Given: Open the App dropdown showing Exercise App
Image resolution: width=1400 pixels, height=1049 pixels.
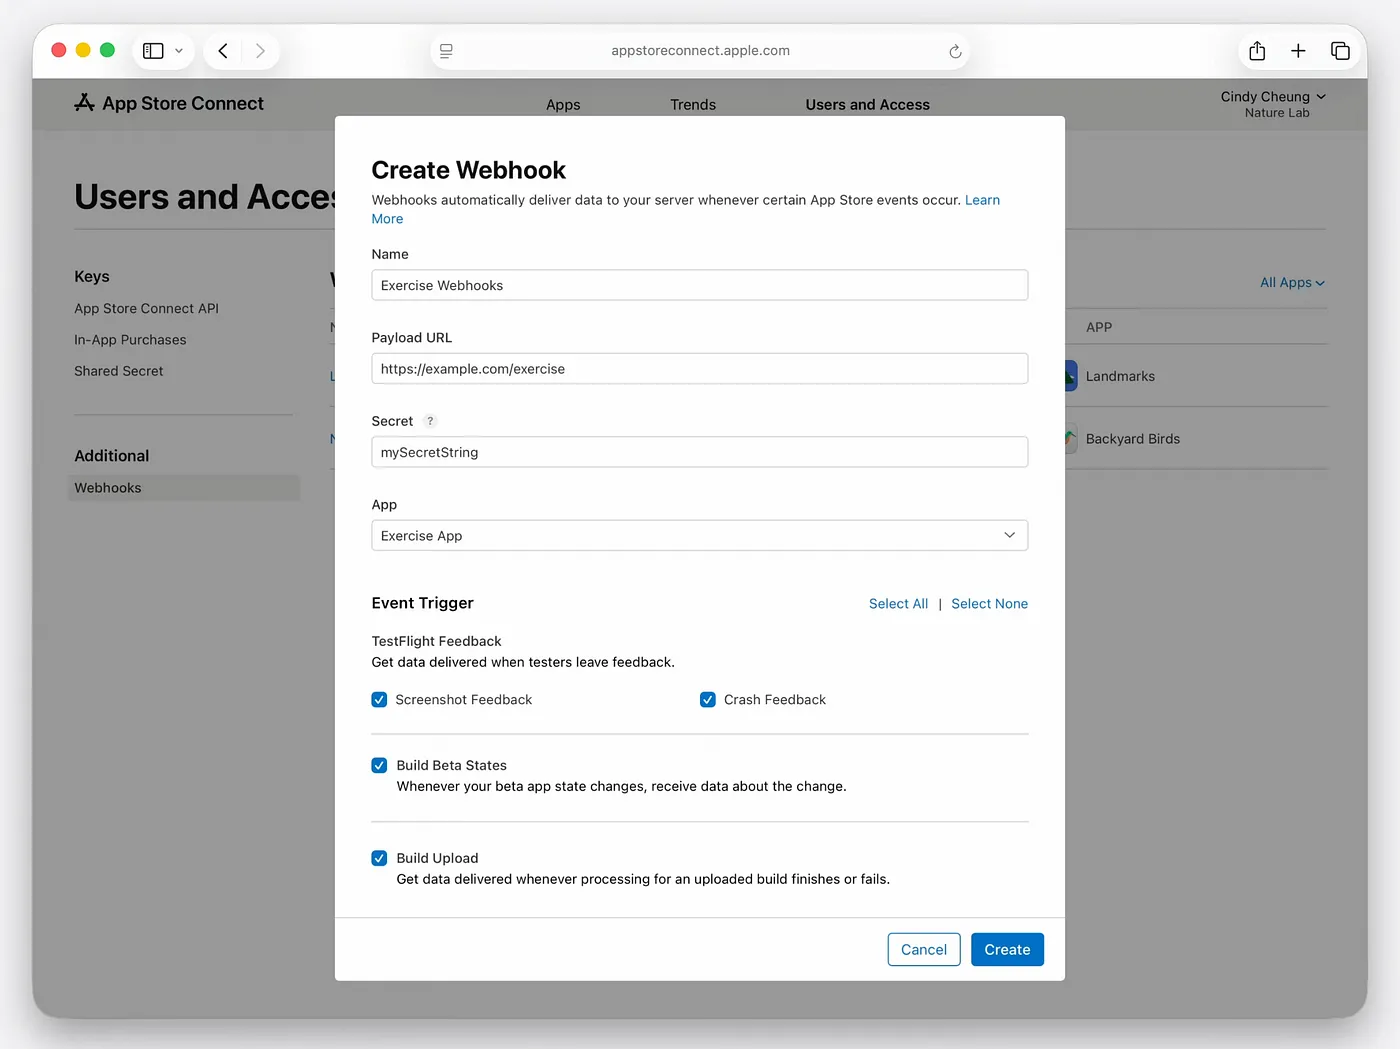Looking at the screenshot, I should (x=700, y=536).
